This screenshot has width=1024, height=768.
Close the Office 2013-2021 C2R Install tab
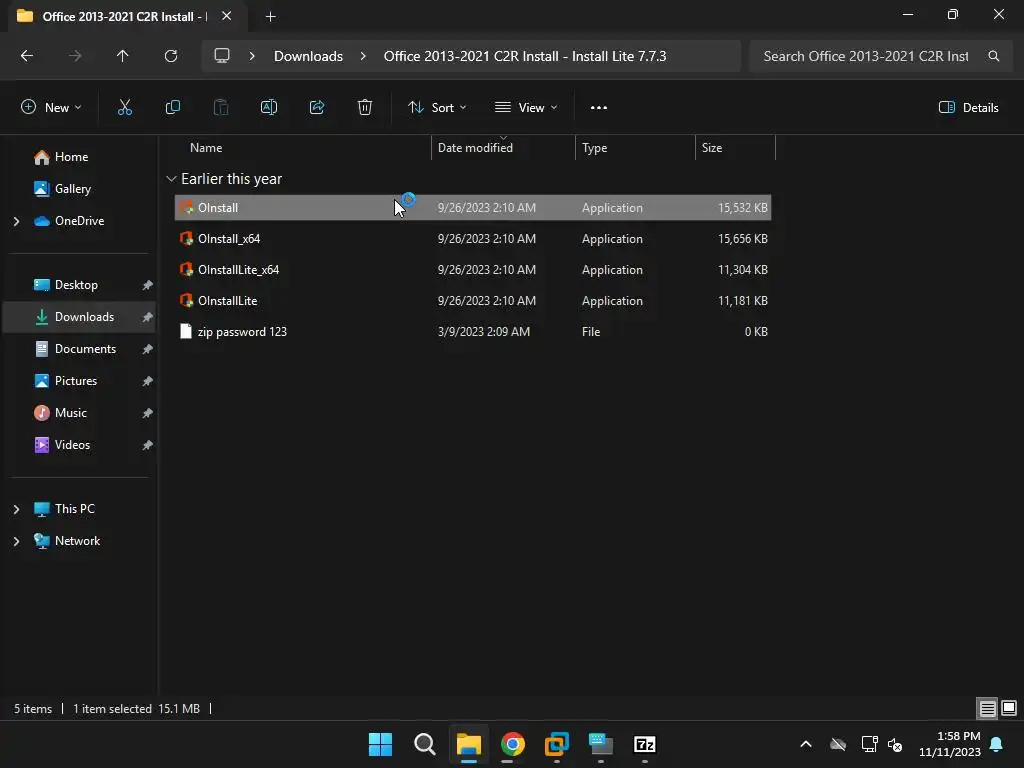(227, 16)
